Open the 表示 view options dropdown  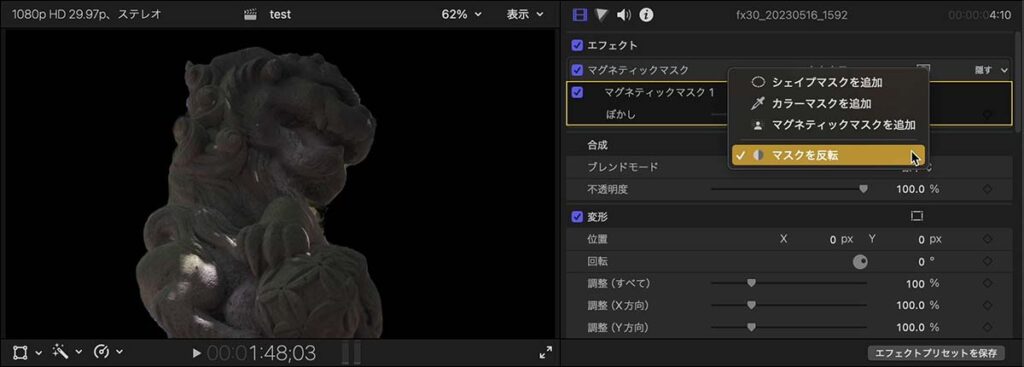click(525, 14)
